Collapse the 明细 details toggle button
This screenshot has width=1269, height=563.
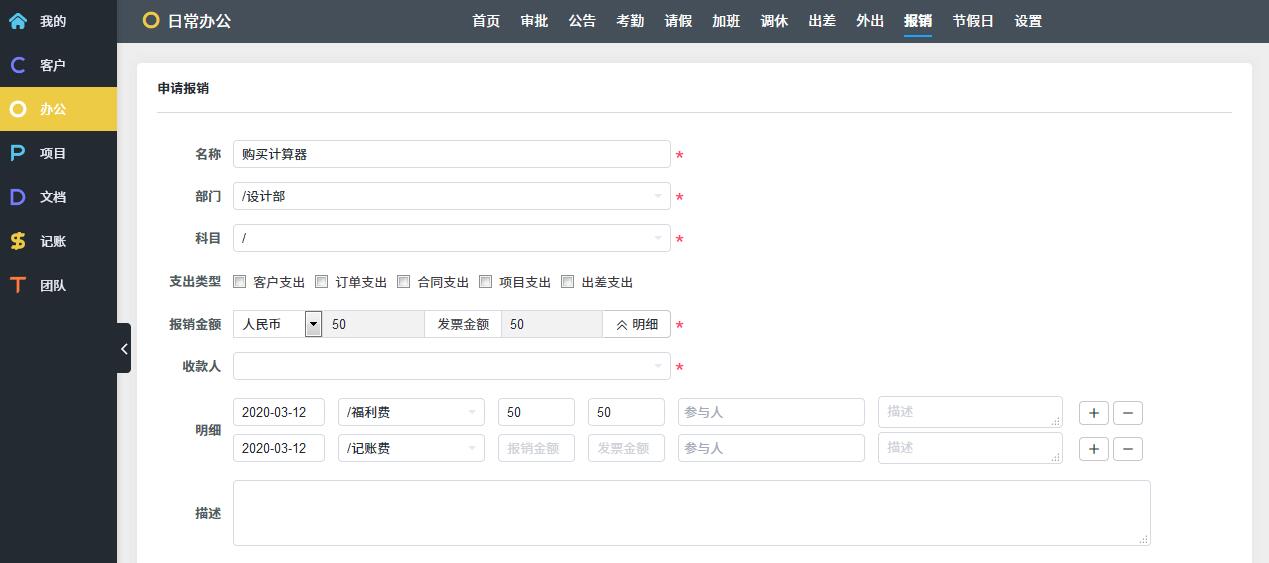[636, 324]
